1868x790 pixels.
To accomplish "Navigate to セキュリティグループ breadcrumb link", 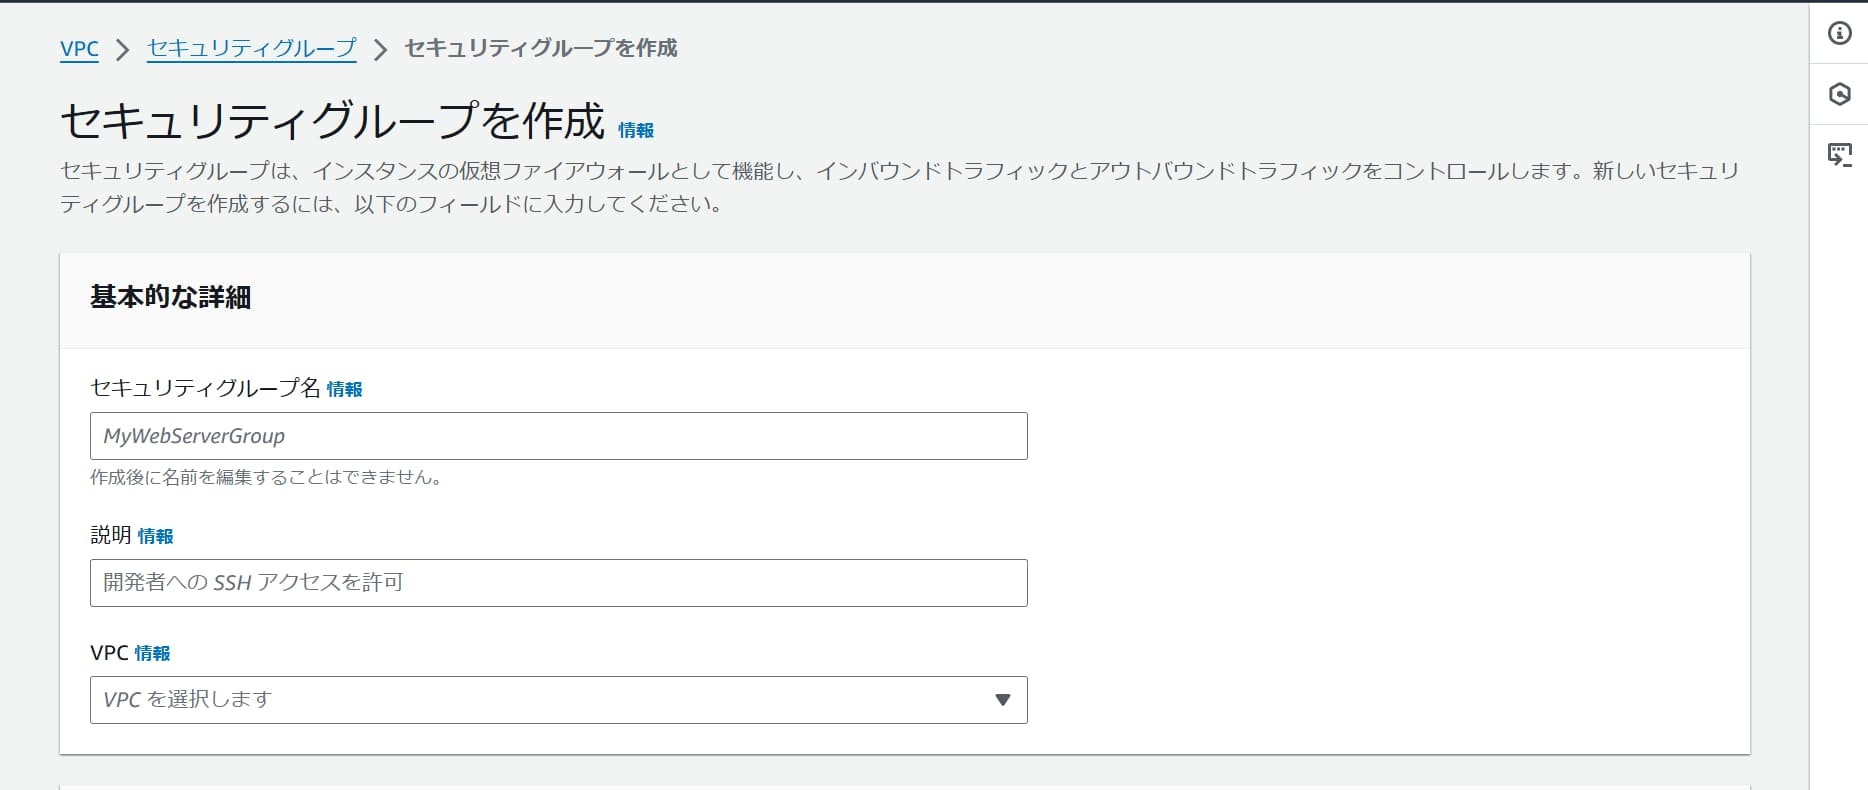I will [x=251, y=48].
